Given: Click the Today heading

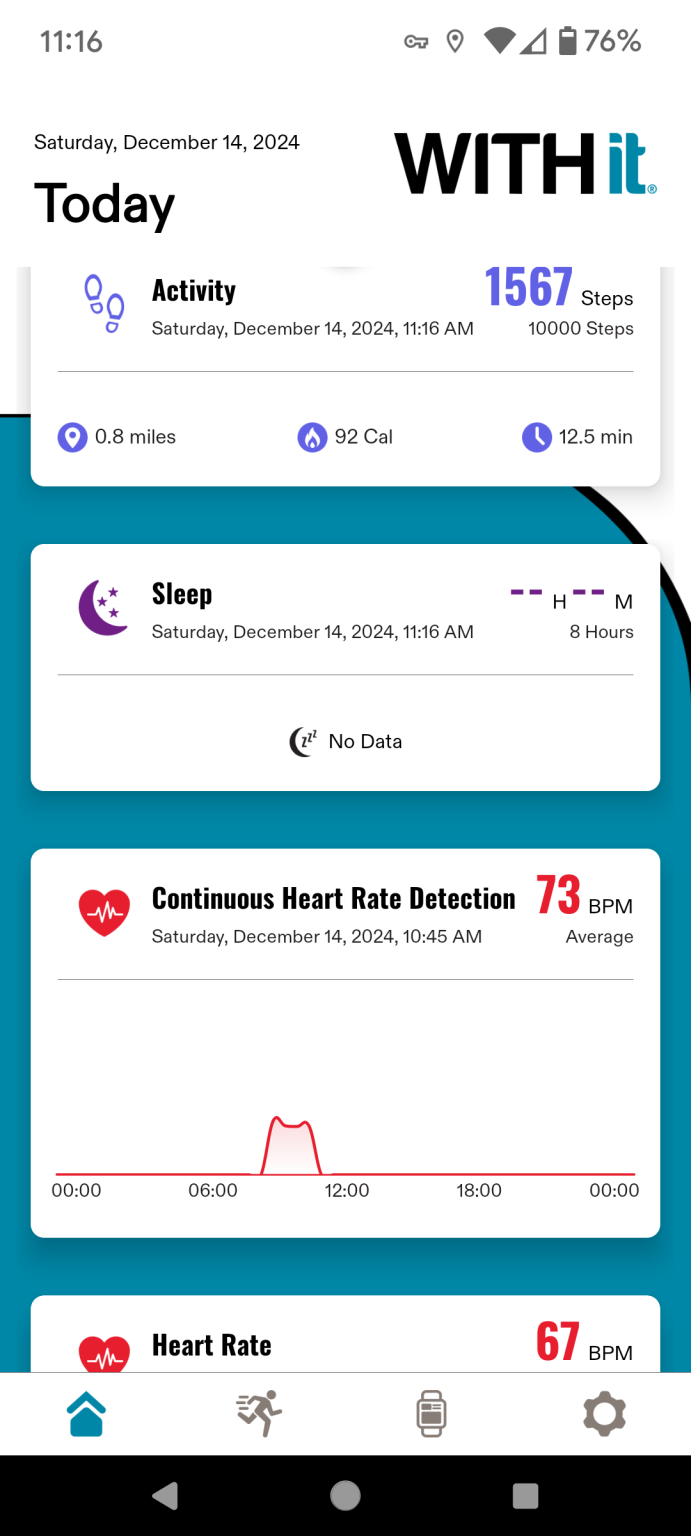Looking at the screenshot, I should pos(104,205).
